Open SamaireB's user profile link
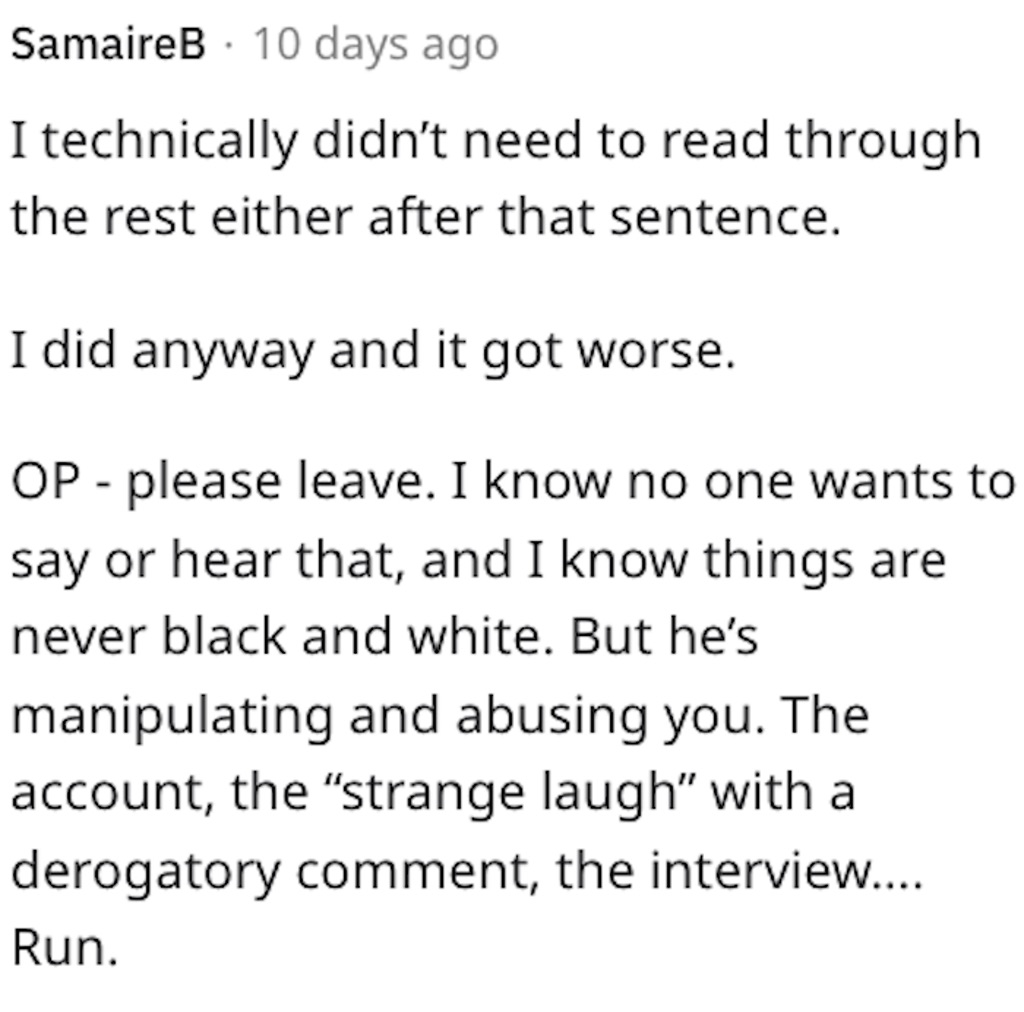Image resolution: width=1024 pixels, height=1012 pixels. coord(108,44)
